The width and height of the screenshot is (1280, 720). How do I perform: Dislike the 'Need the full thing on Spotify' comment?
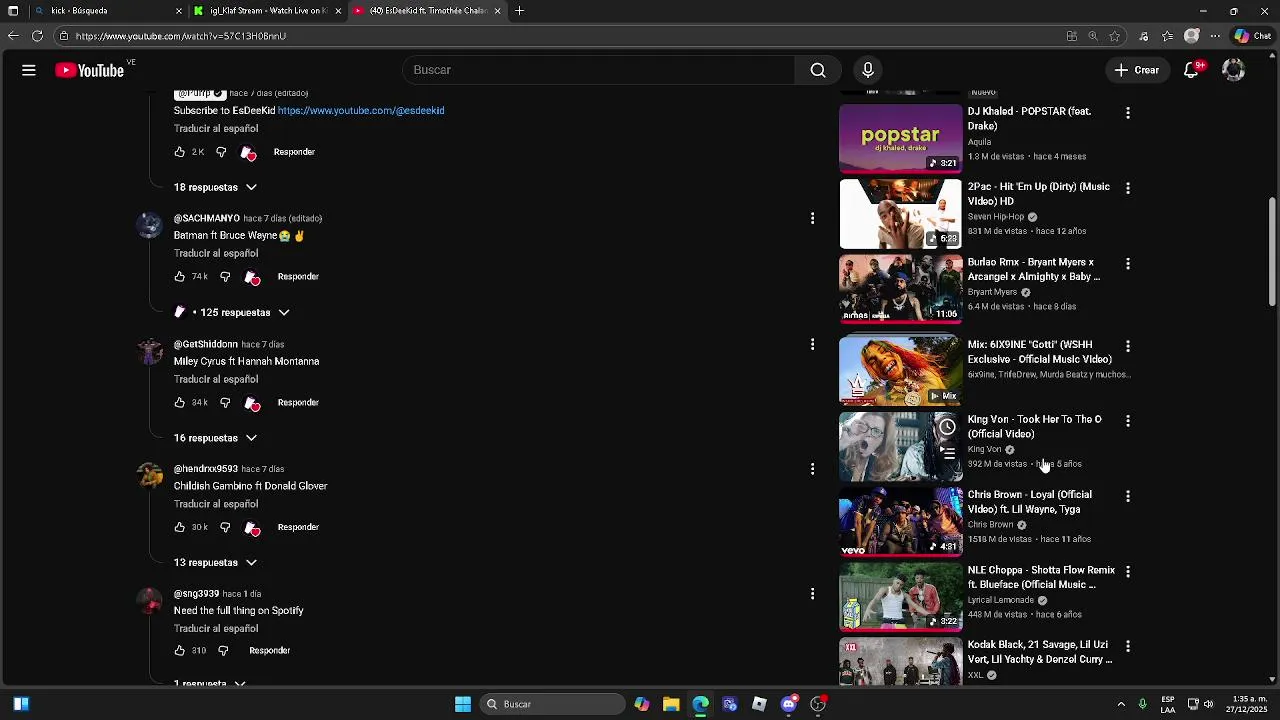click(223, 651)
